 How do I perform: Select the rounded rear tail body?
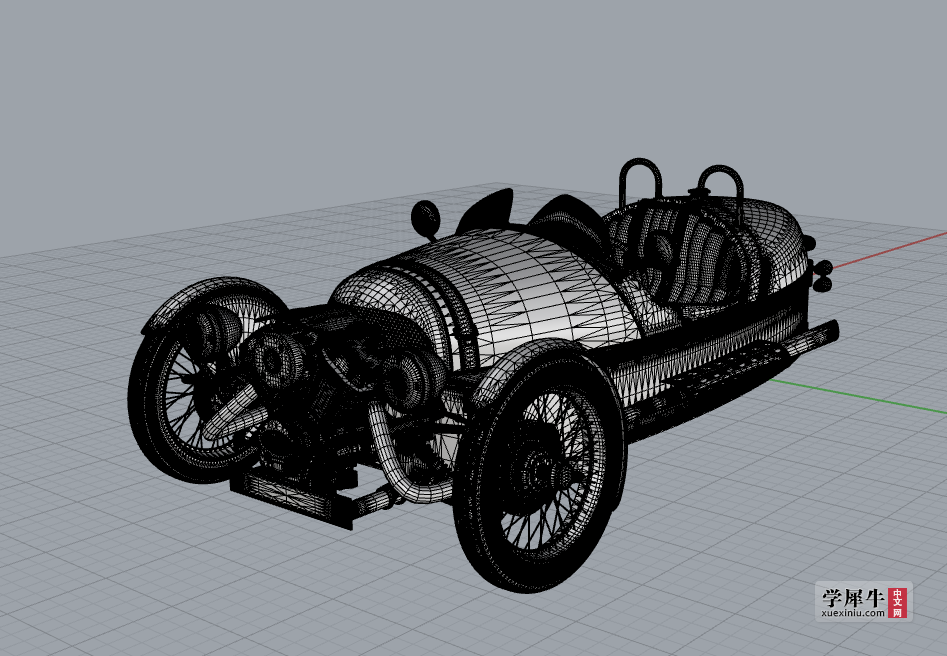click(776, 245)
